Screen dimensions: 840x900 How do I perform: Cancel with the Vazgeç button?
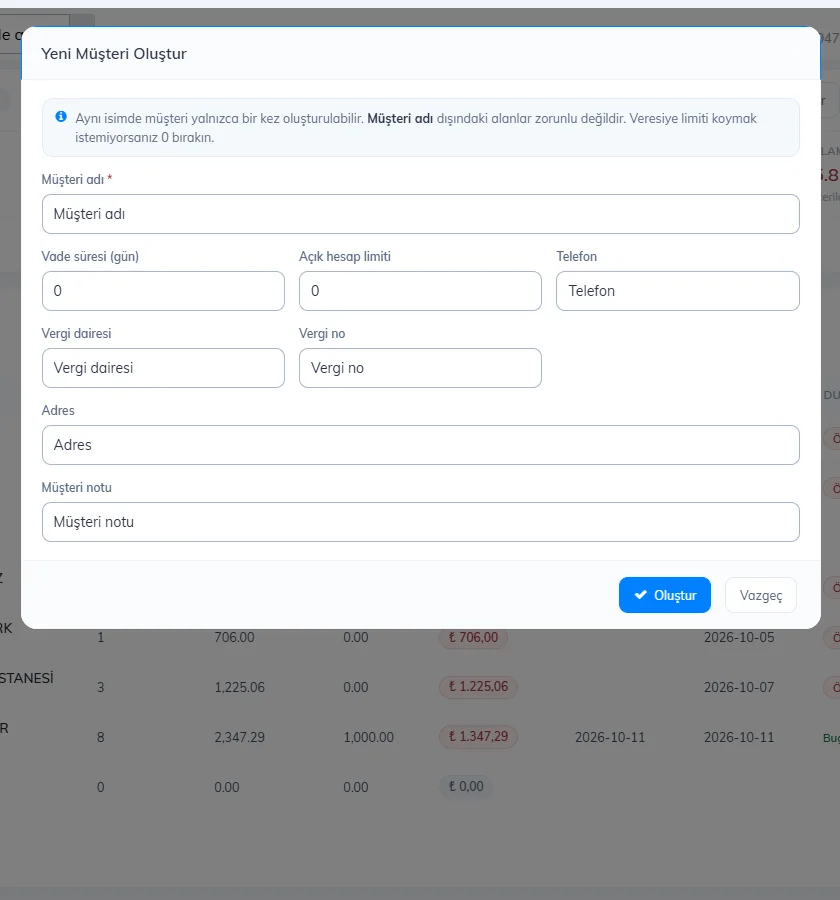click(x=761, y=595)
